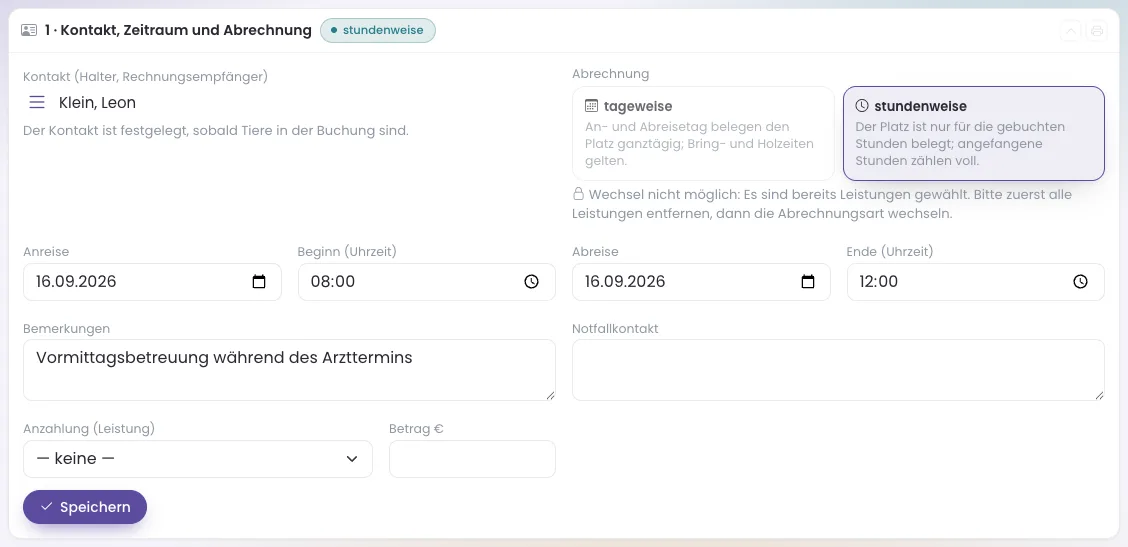This screenshot has width=1128, height=547.
Task: Click the section title Kontakt, Zeitraum und Abrechnung
Action: (178, 30)
